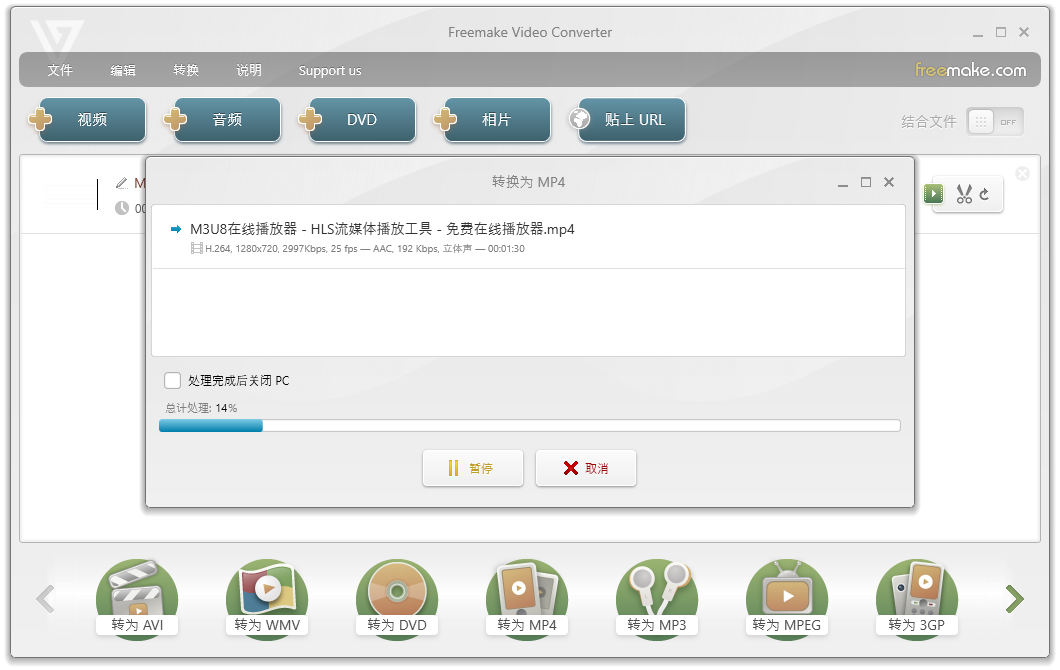Add a video file with 视频 button

tap(93, 120)
